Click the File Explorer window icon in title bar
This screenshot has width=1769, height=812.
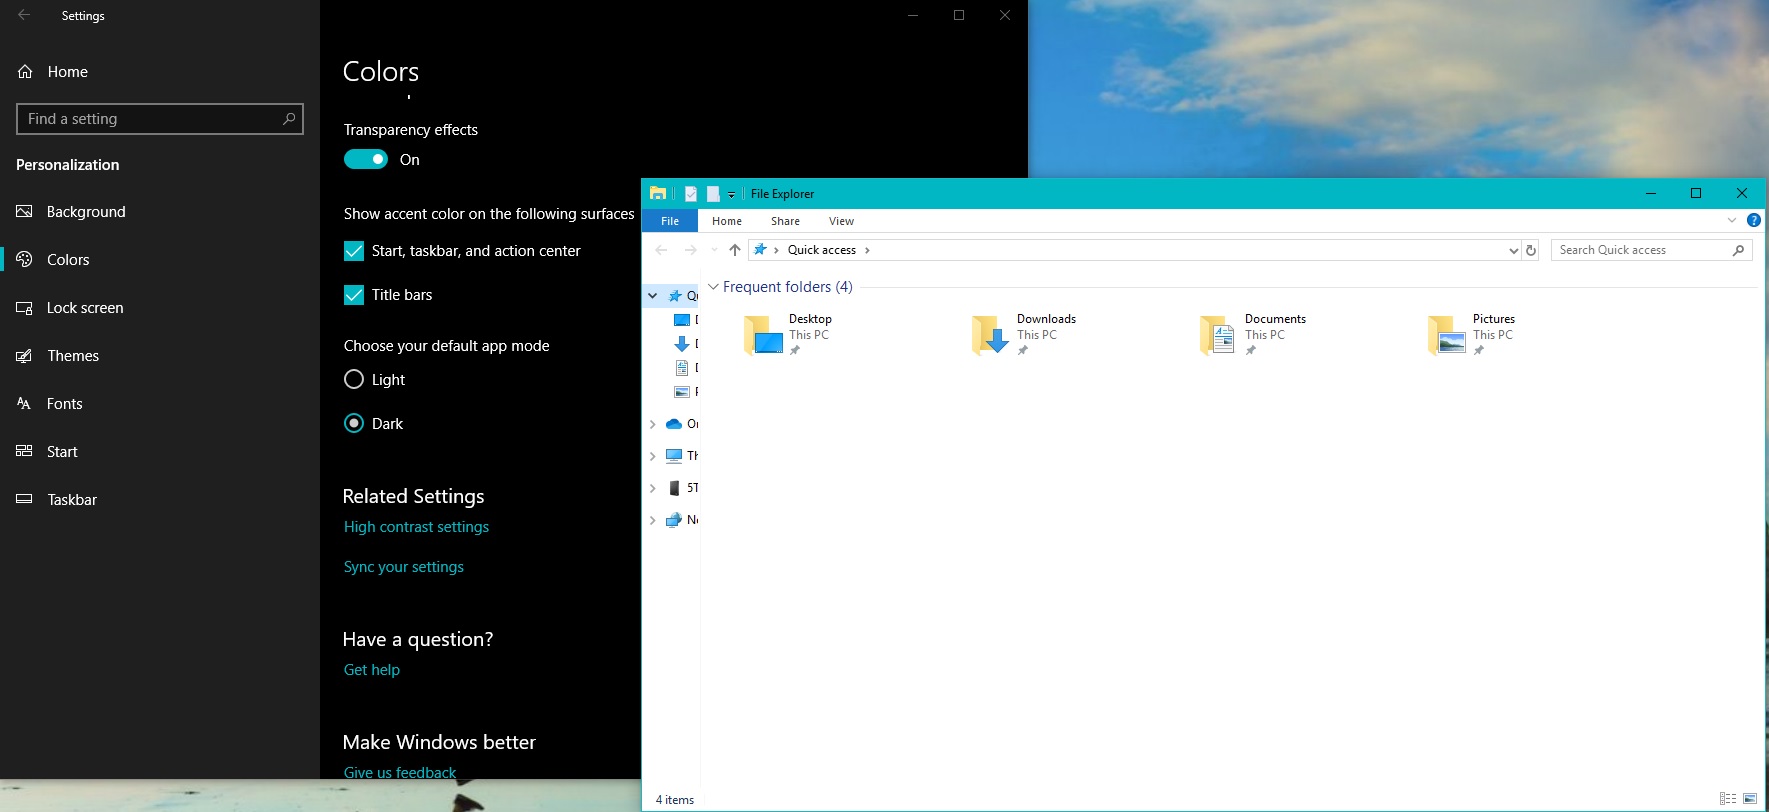click(658, 193)
